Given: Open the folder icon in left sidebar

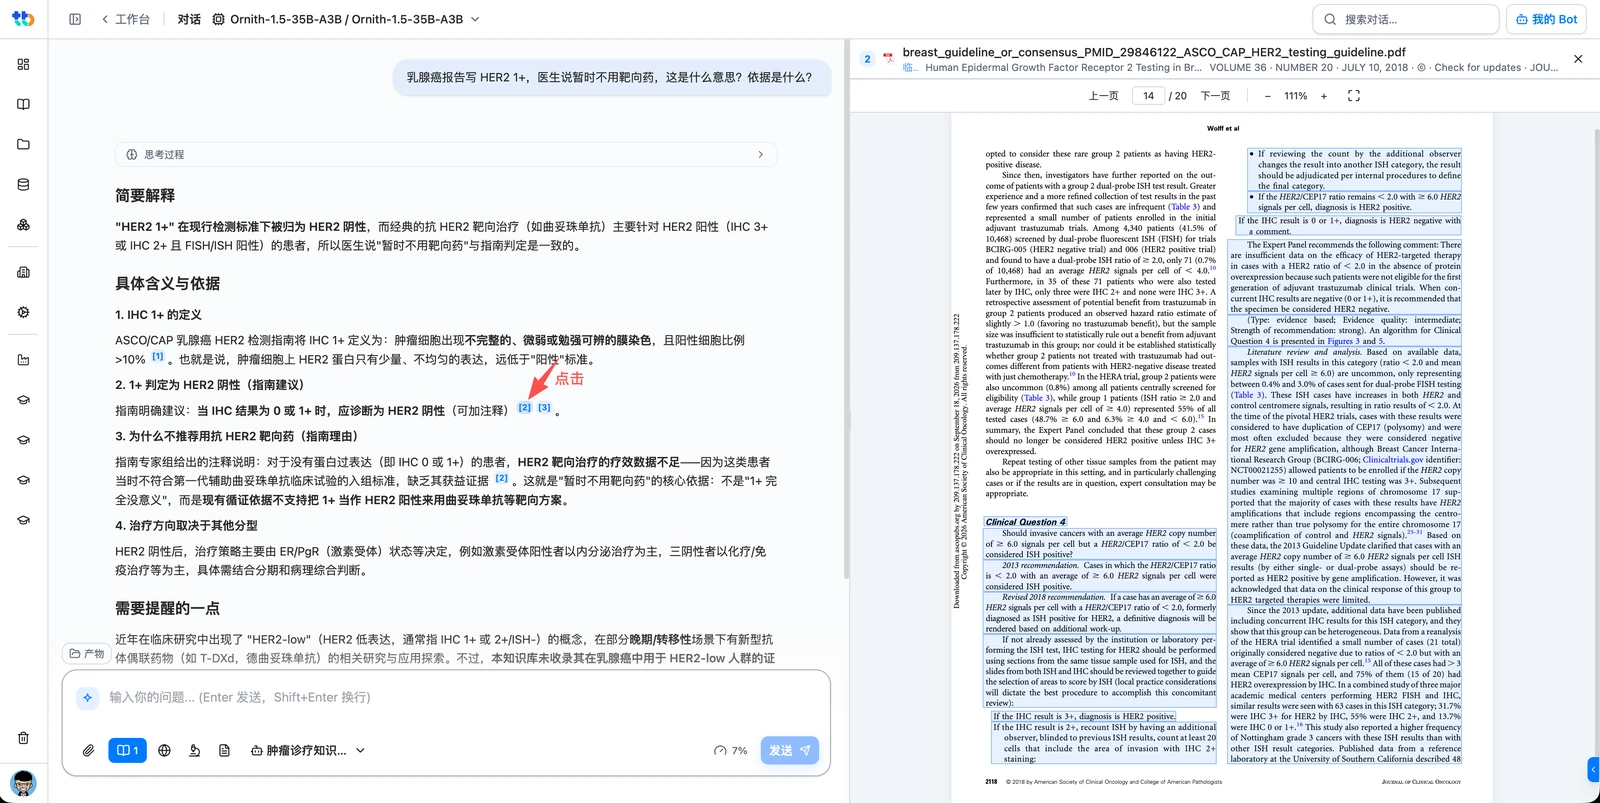Looking at the screenshot, I should click(23, 144).
